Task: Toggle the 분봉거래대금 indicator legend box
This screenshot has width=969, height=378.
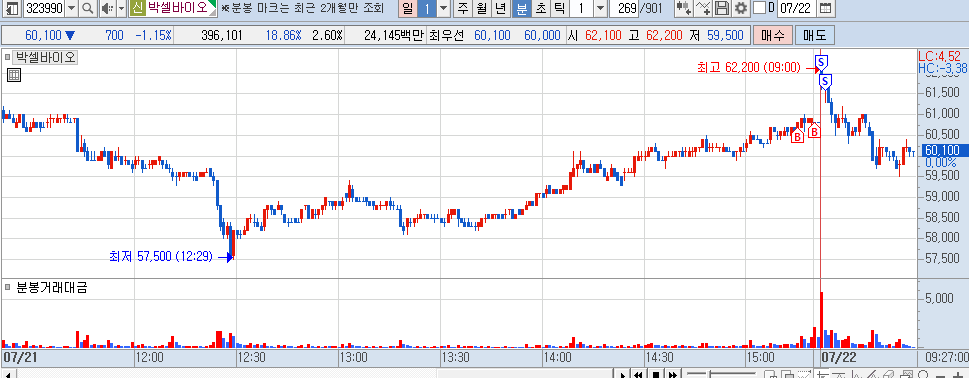Action: pos(8,287)
